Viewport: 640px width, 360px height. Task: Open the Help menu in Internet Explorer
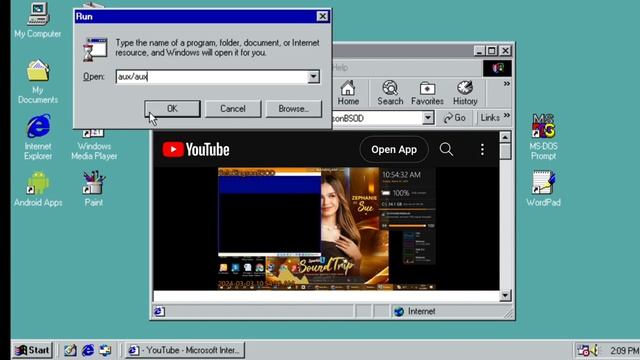coord(340,67)
